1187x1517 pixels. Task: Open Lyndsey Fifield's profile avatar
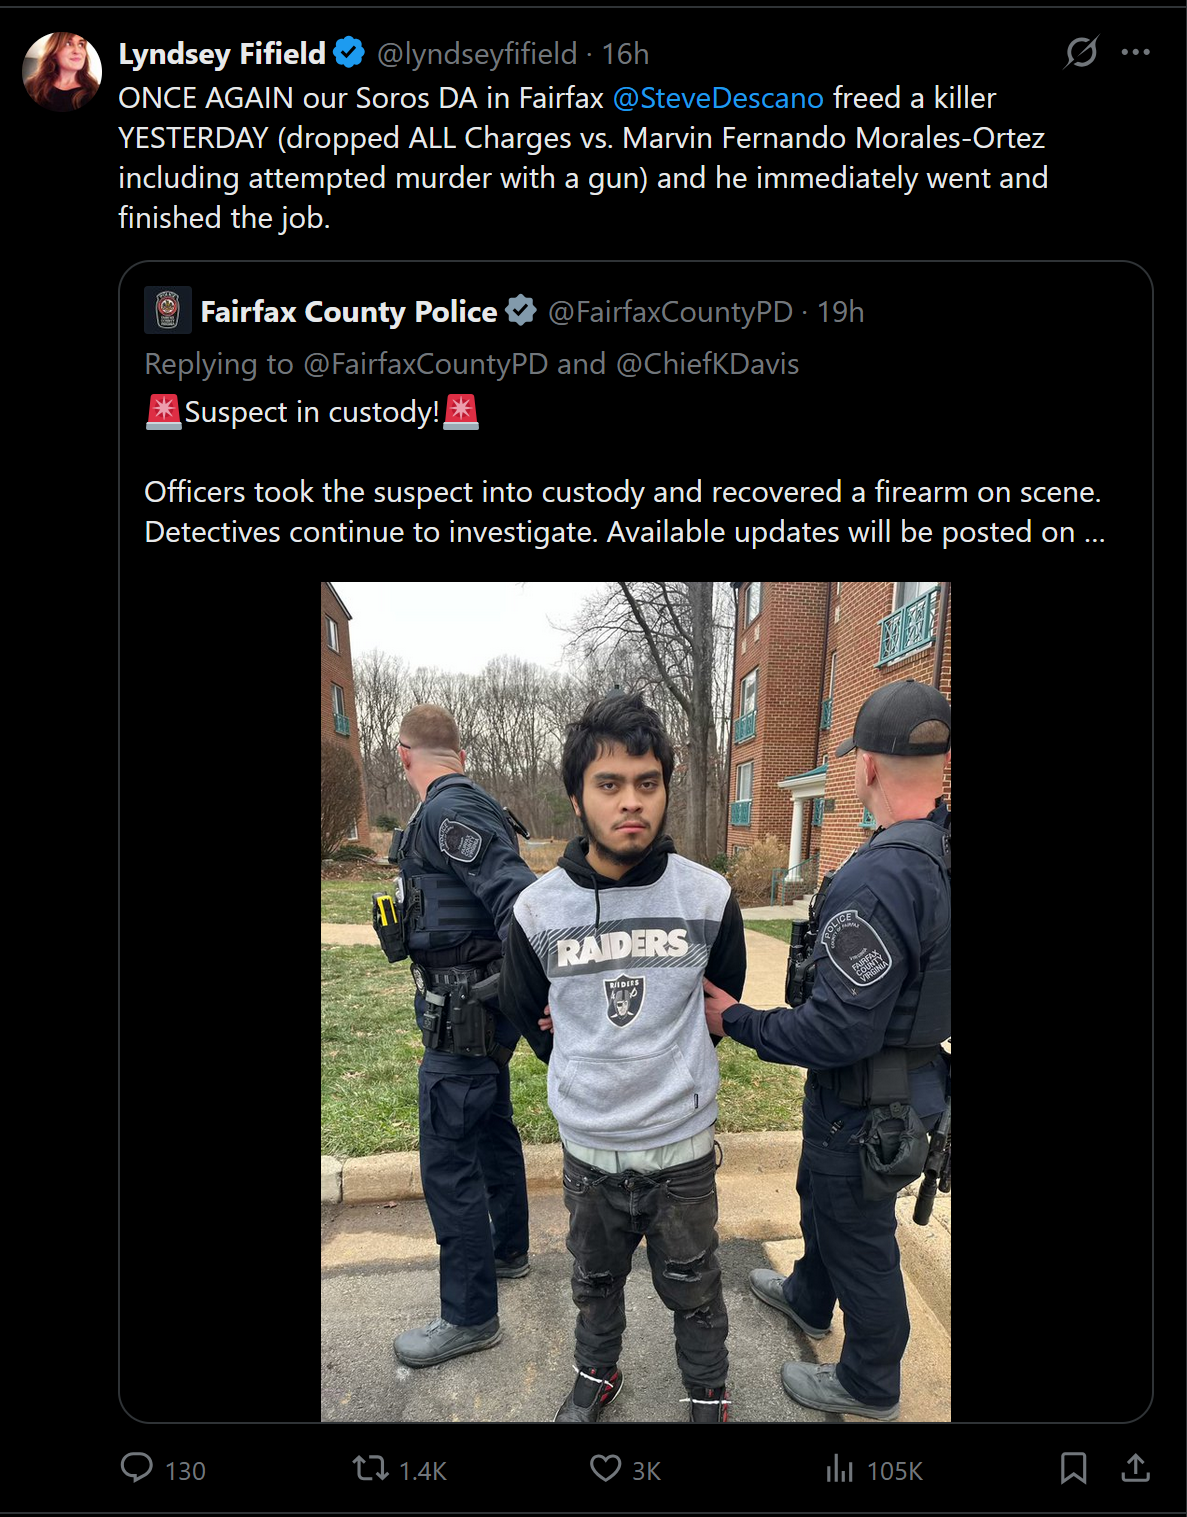click(62, 71)
